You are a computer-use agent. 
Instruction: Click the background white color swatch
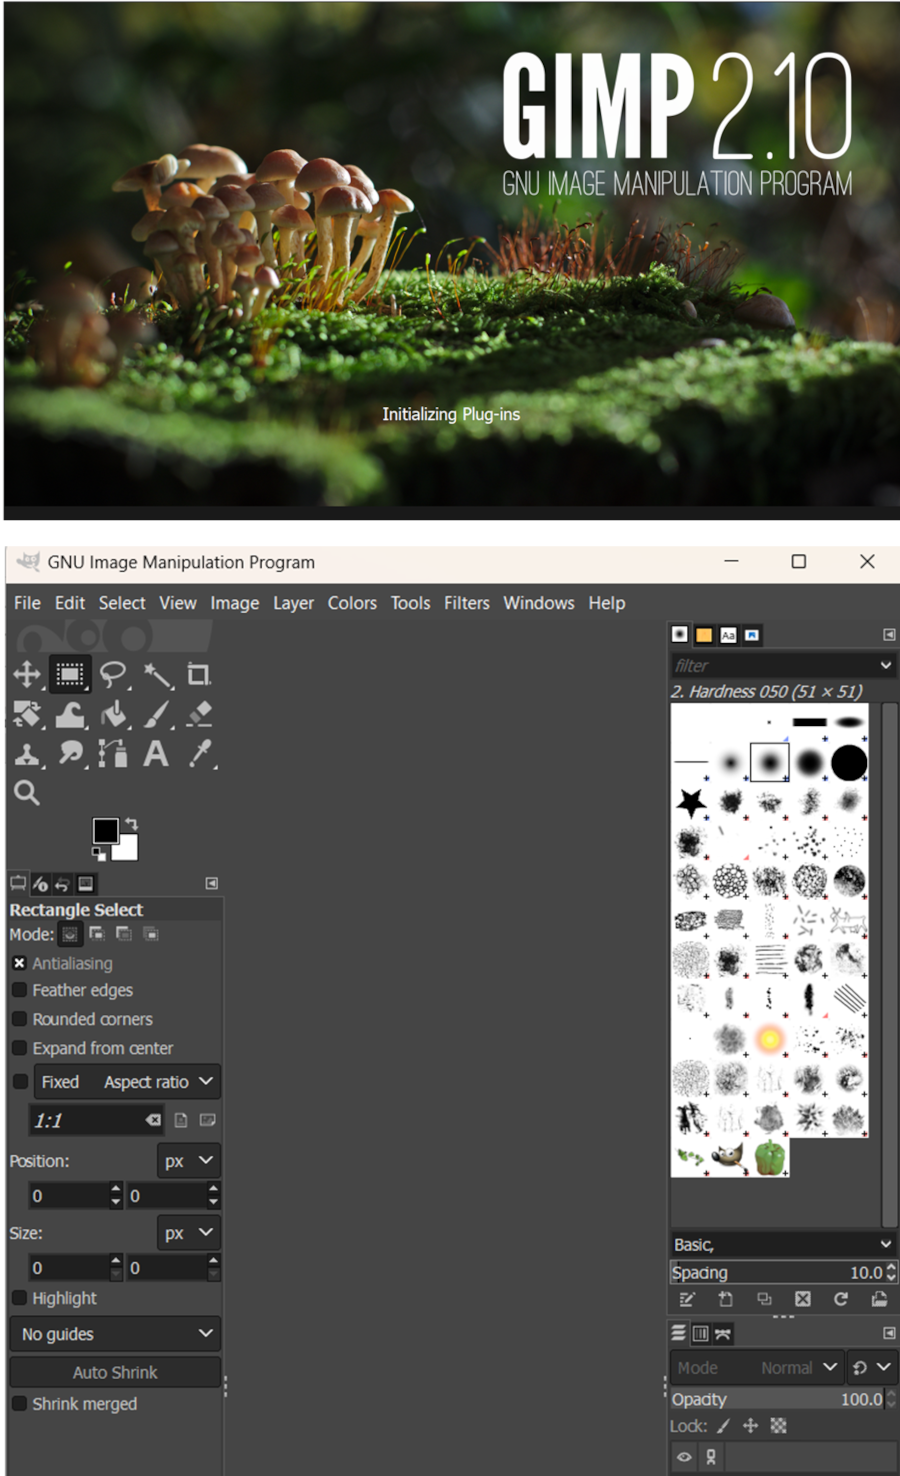[127, 848]
